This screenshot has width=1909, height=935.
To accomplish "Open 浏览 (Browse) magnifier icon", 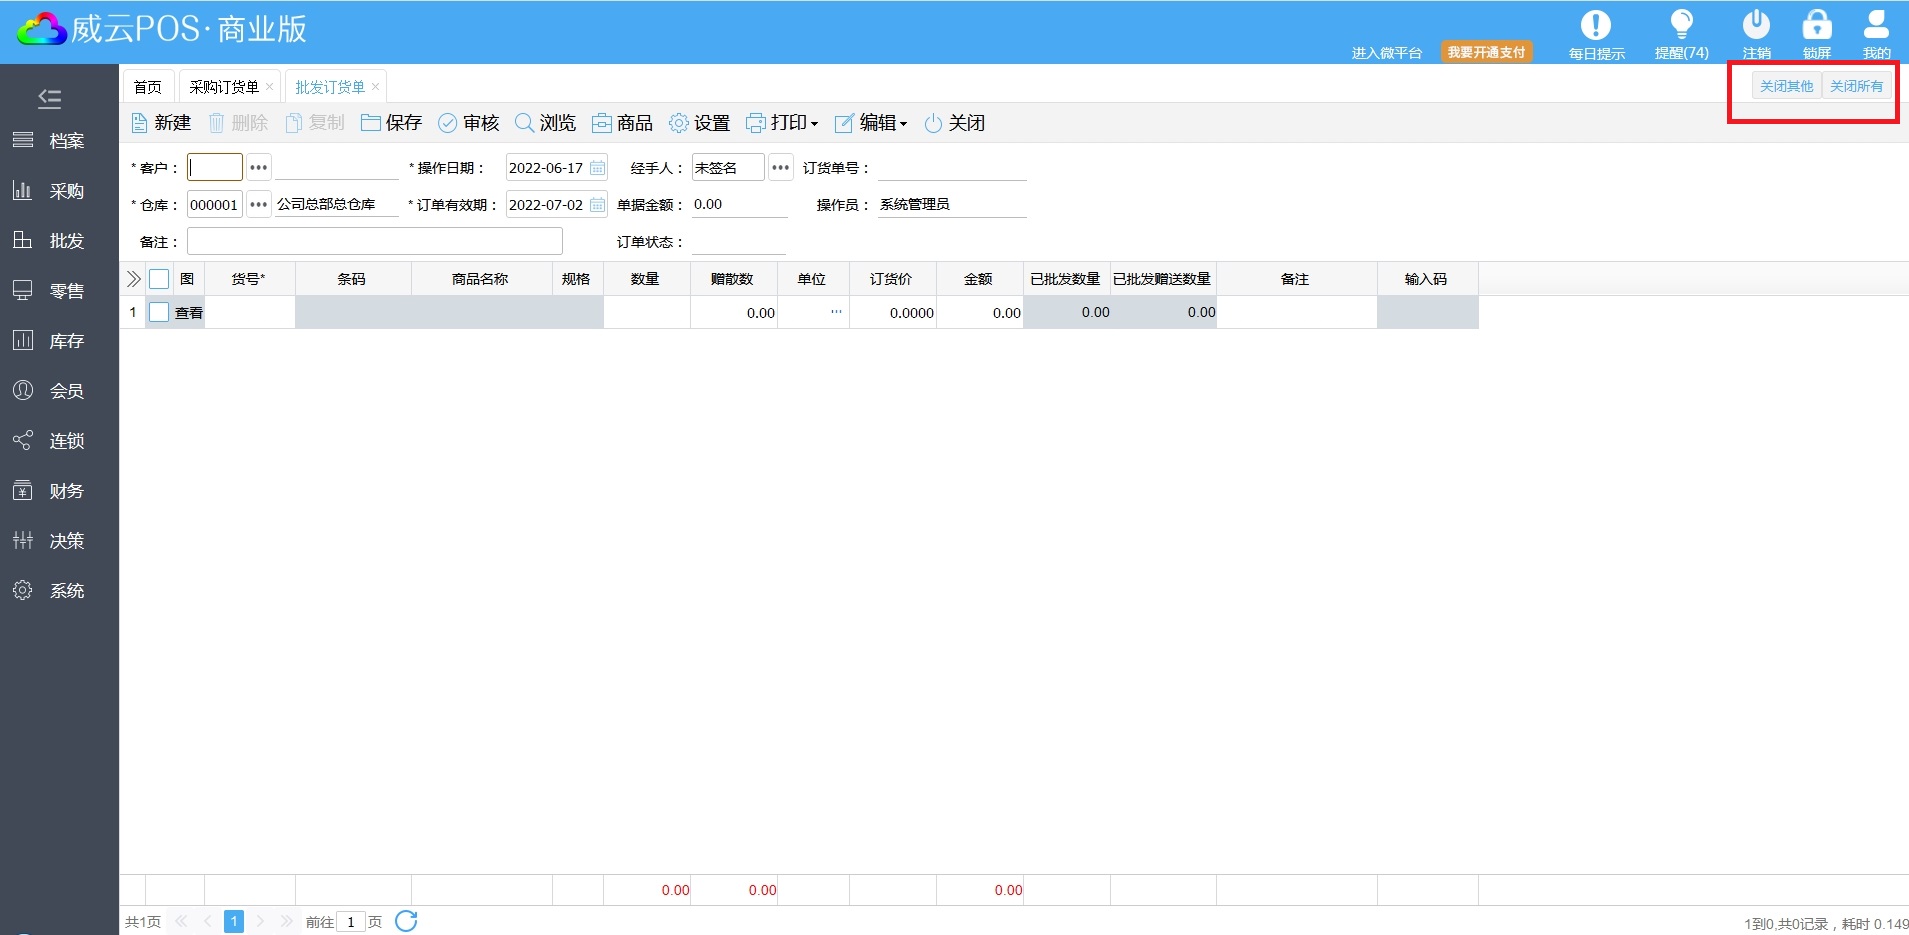I will (524, 123).
